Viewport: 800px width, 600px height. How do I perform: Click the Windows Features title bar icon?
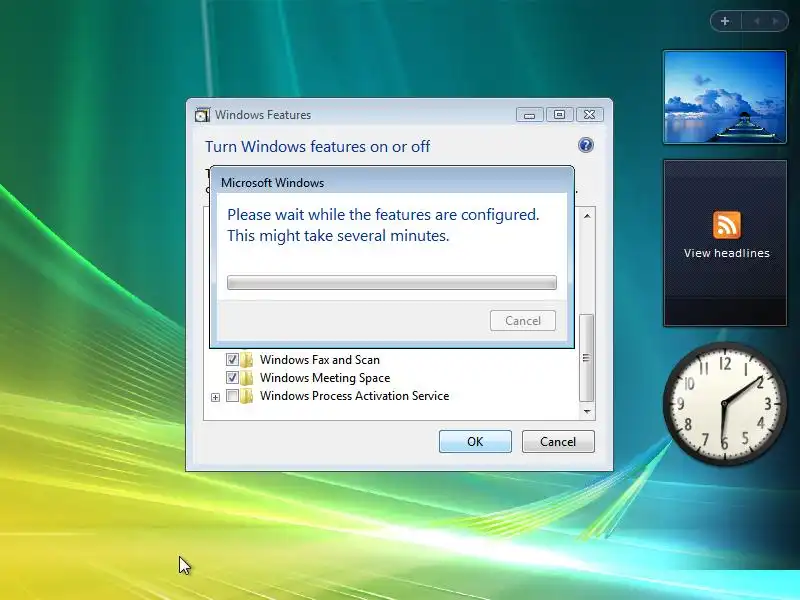click(202, 115)
